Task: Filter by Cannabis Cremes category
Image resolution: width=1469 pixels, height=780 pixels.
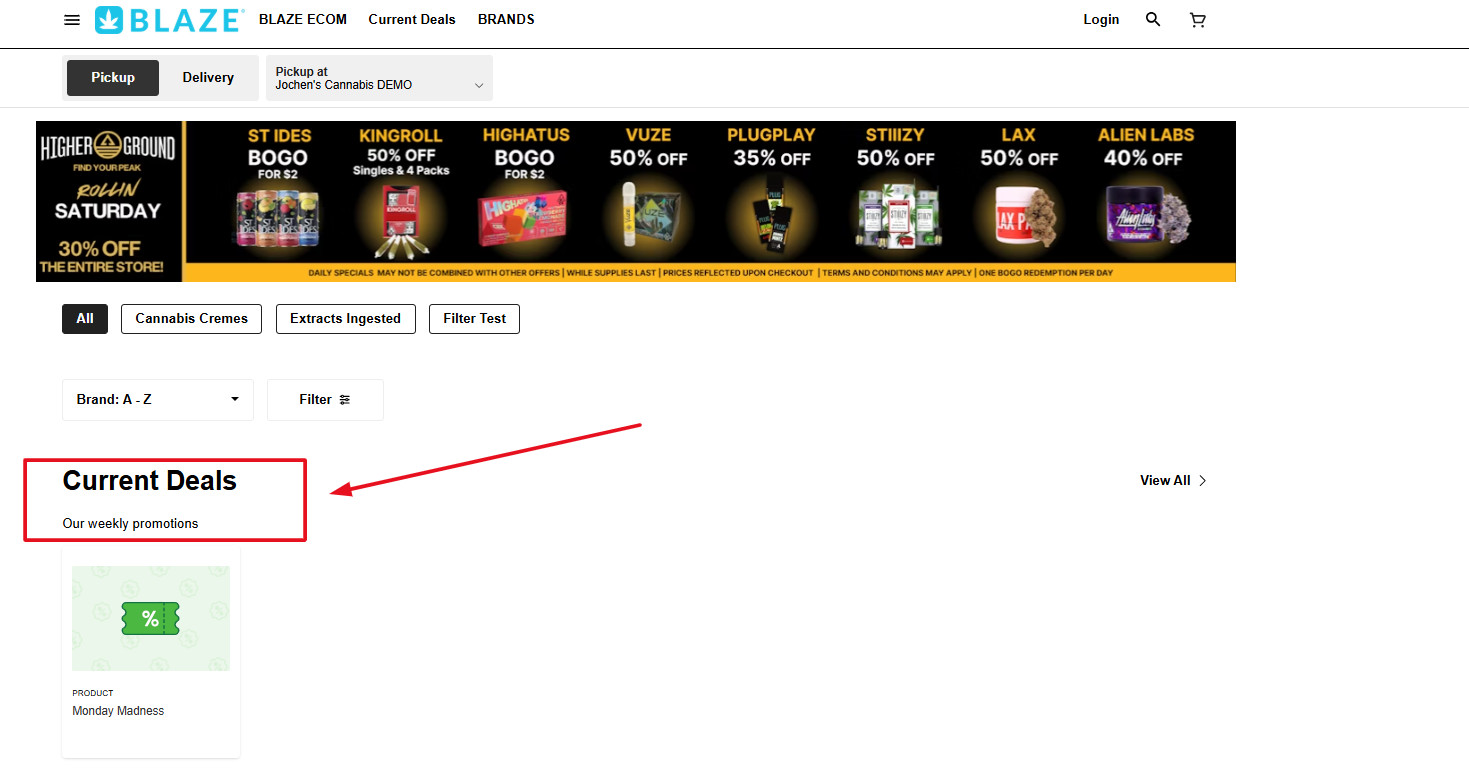Action: click(x=191, y=319)
